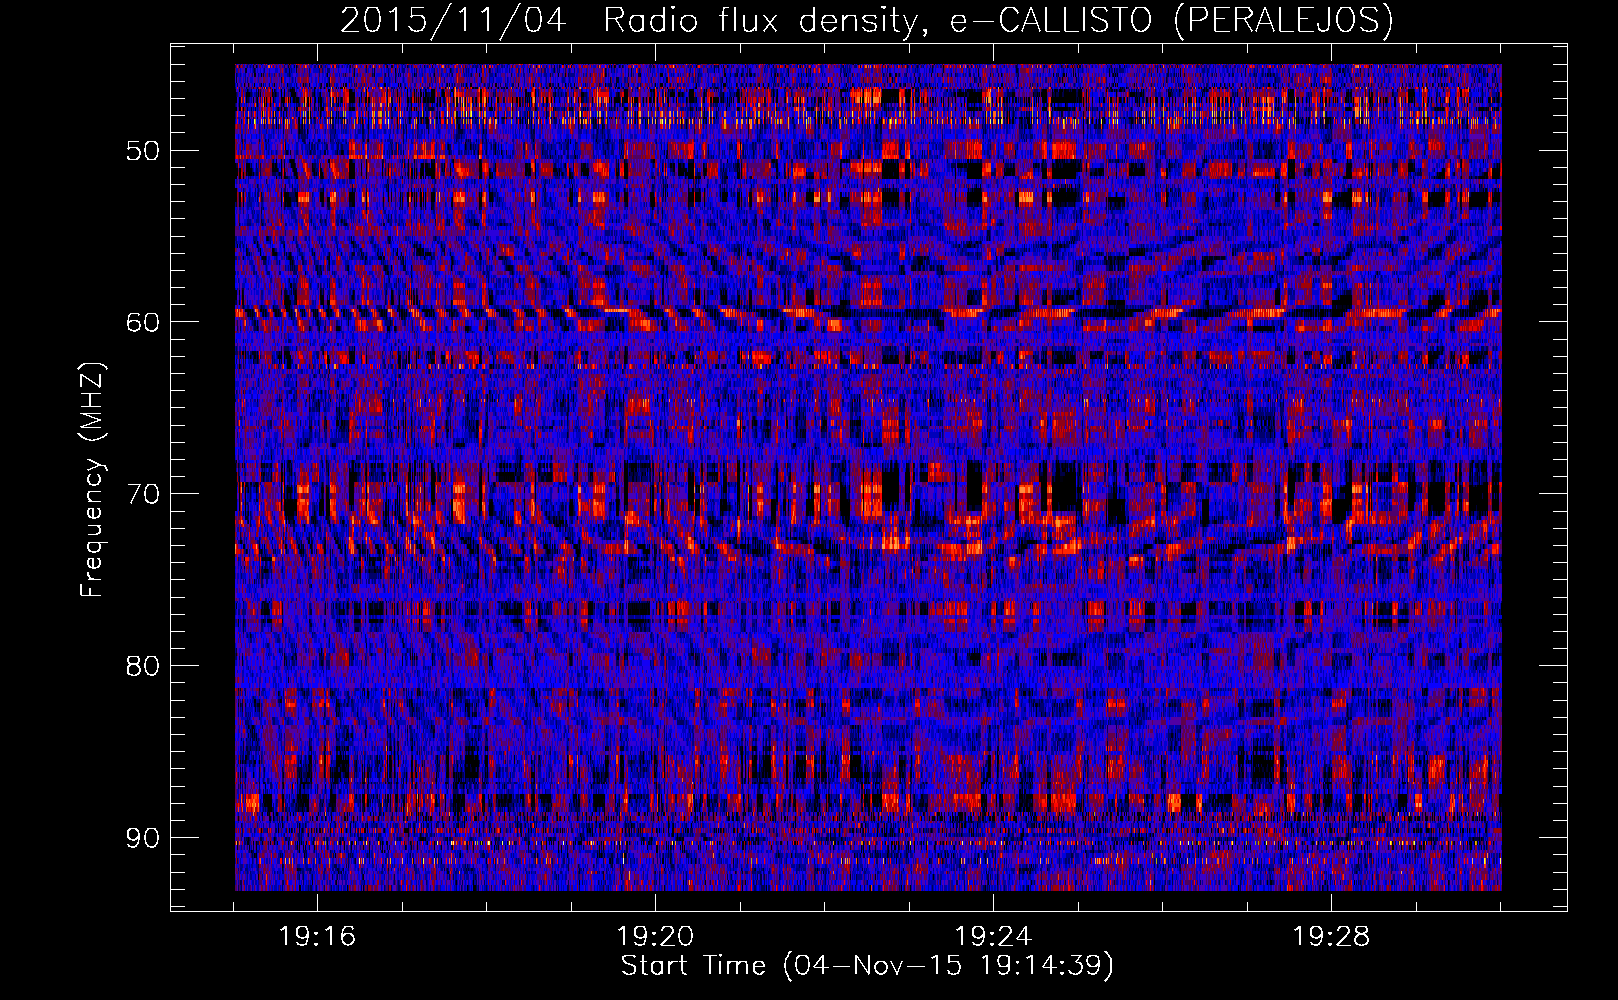Click the frequency tick label '90'
1618x1000 pixels.
[142, 838]
